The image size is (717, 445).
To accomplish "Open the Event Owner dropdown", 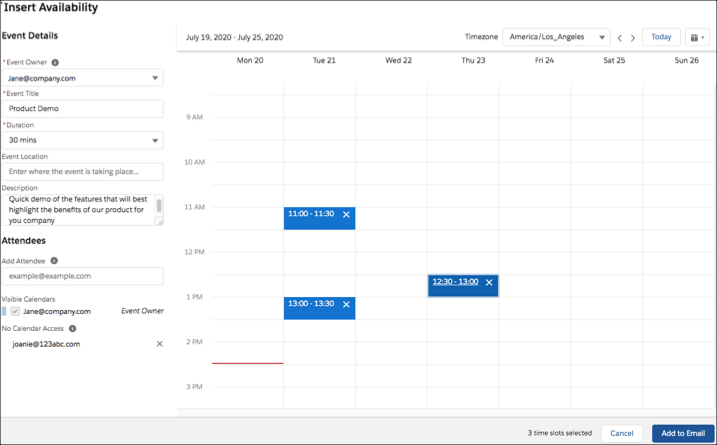I will (x=83, y=78).
